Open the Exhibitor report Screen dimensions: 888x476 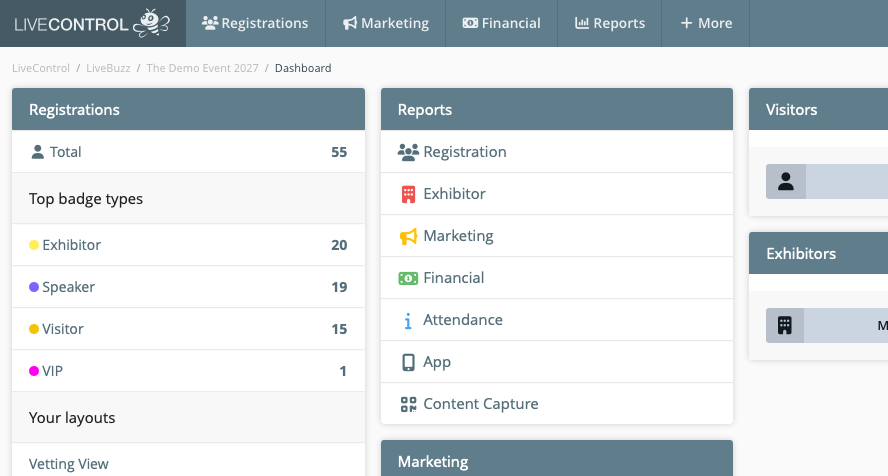[557, 194]
